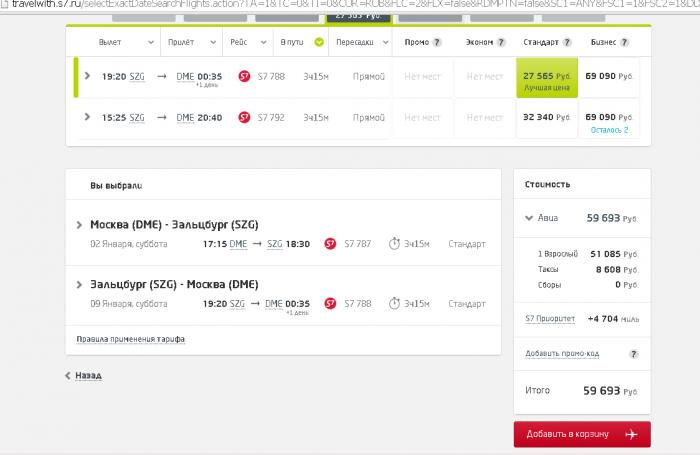Select Бизнес fare for flight S7 788
Viewport: 700px width, 455px height.
pos(609,77)
